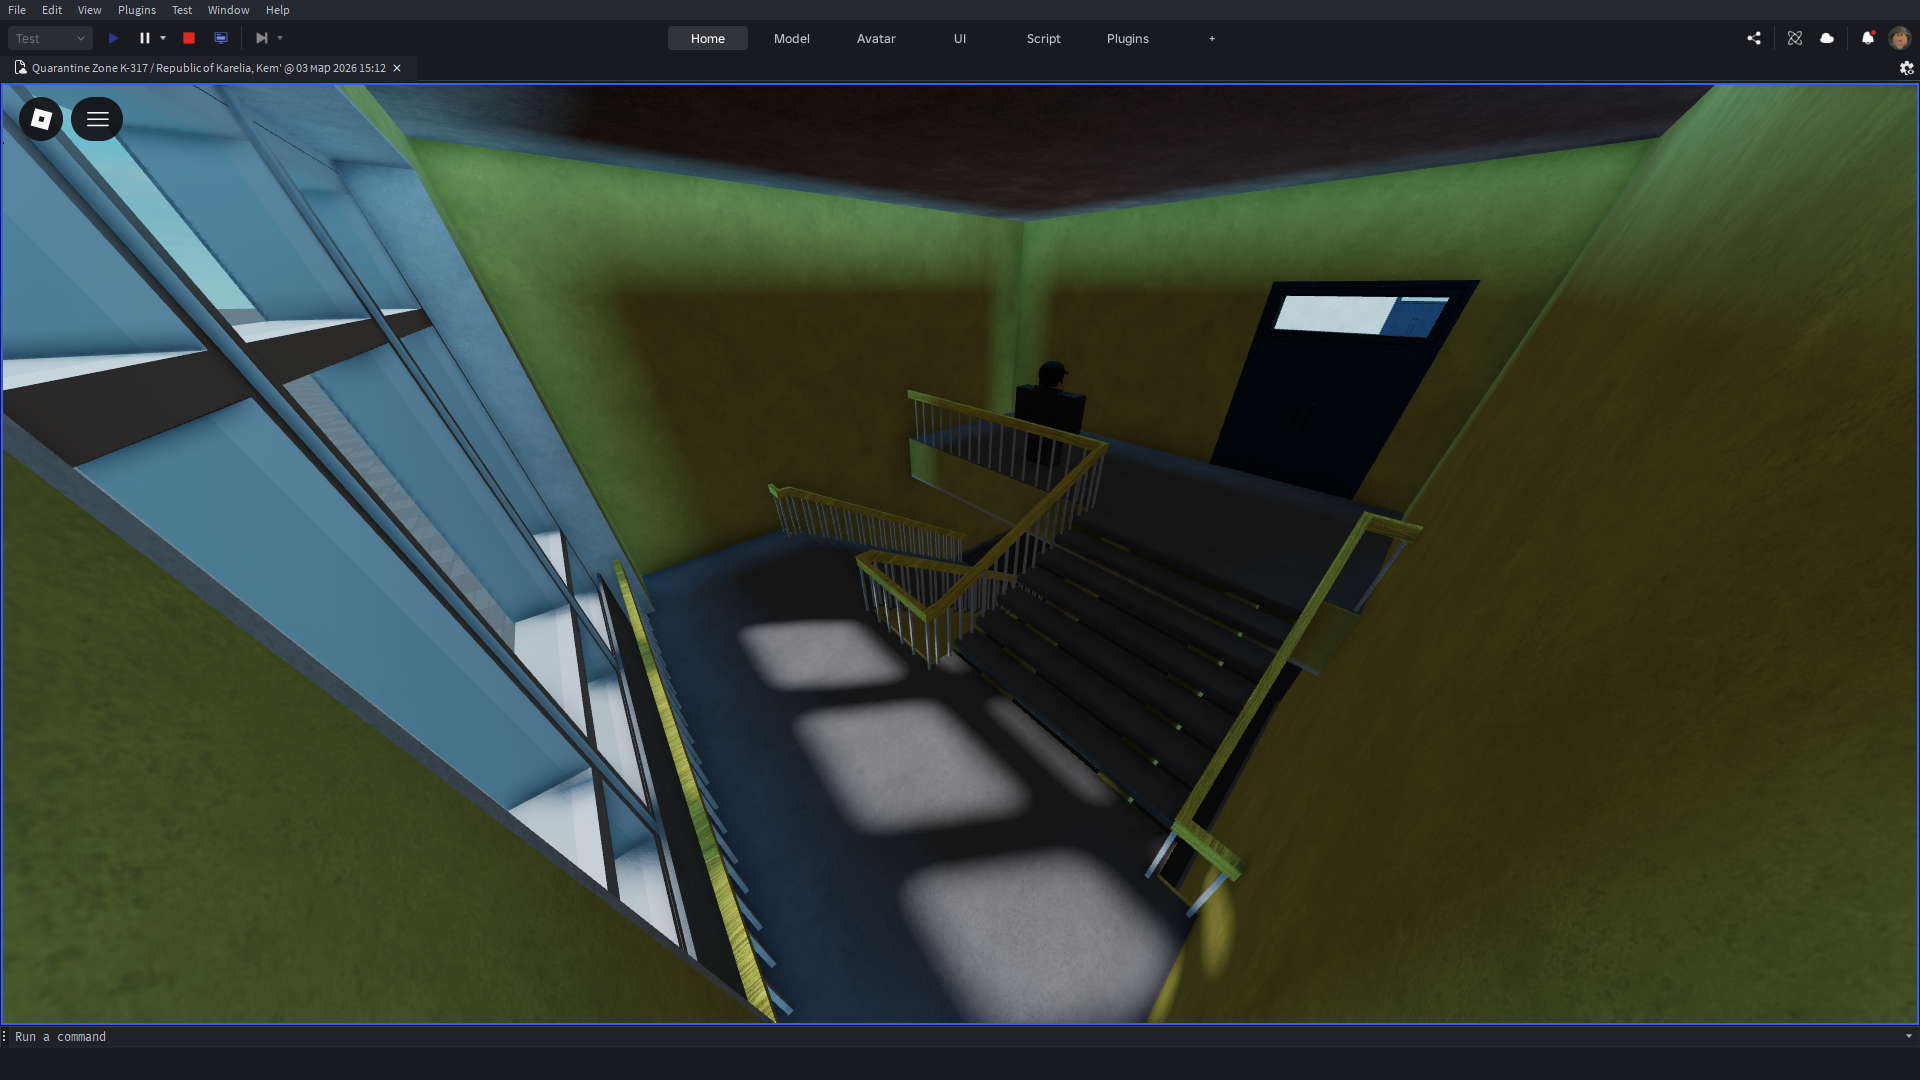
Task: Open the notifications bell
Action: click(1867, 38)
